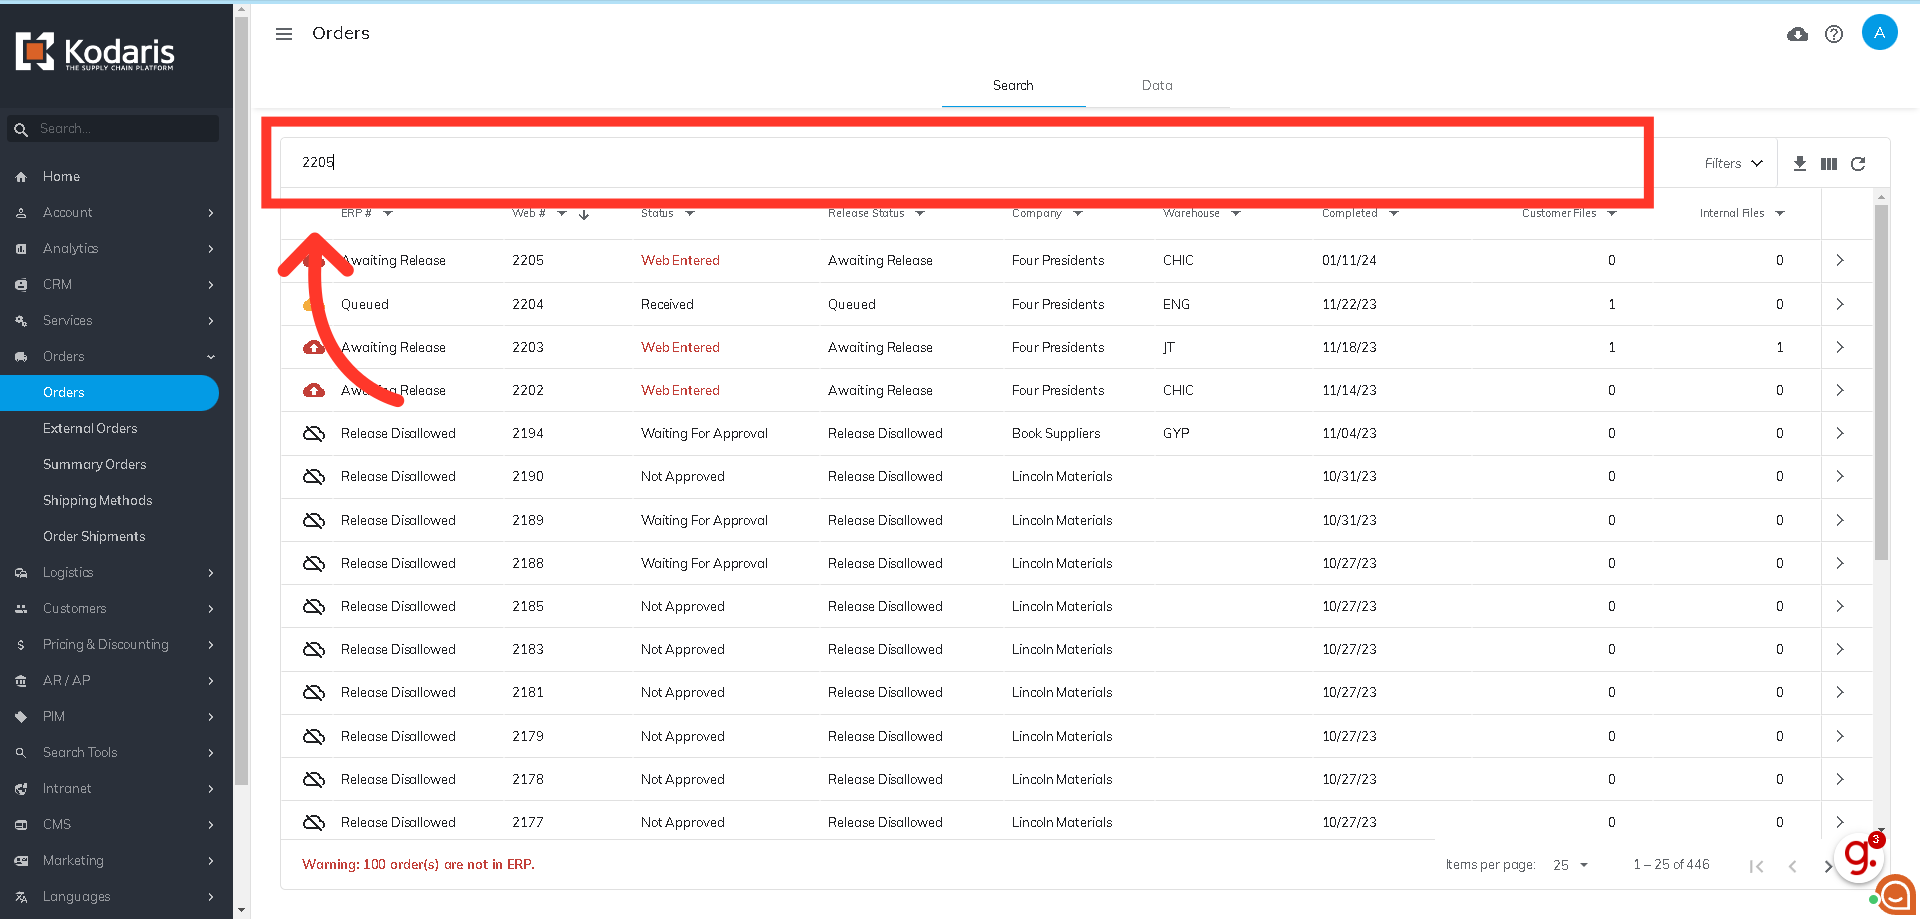The width and height of the screenshot is (1920, 919).
Task: Open Customer Files column filter dropdown
Action: [1612, 213]
